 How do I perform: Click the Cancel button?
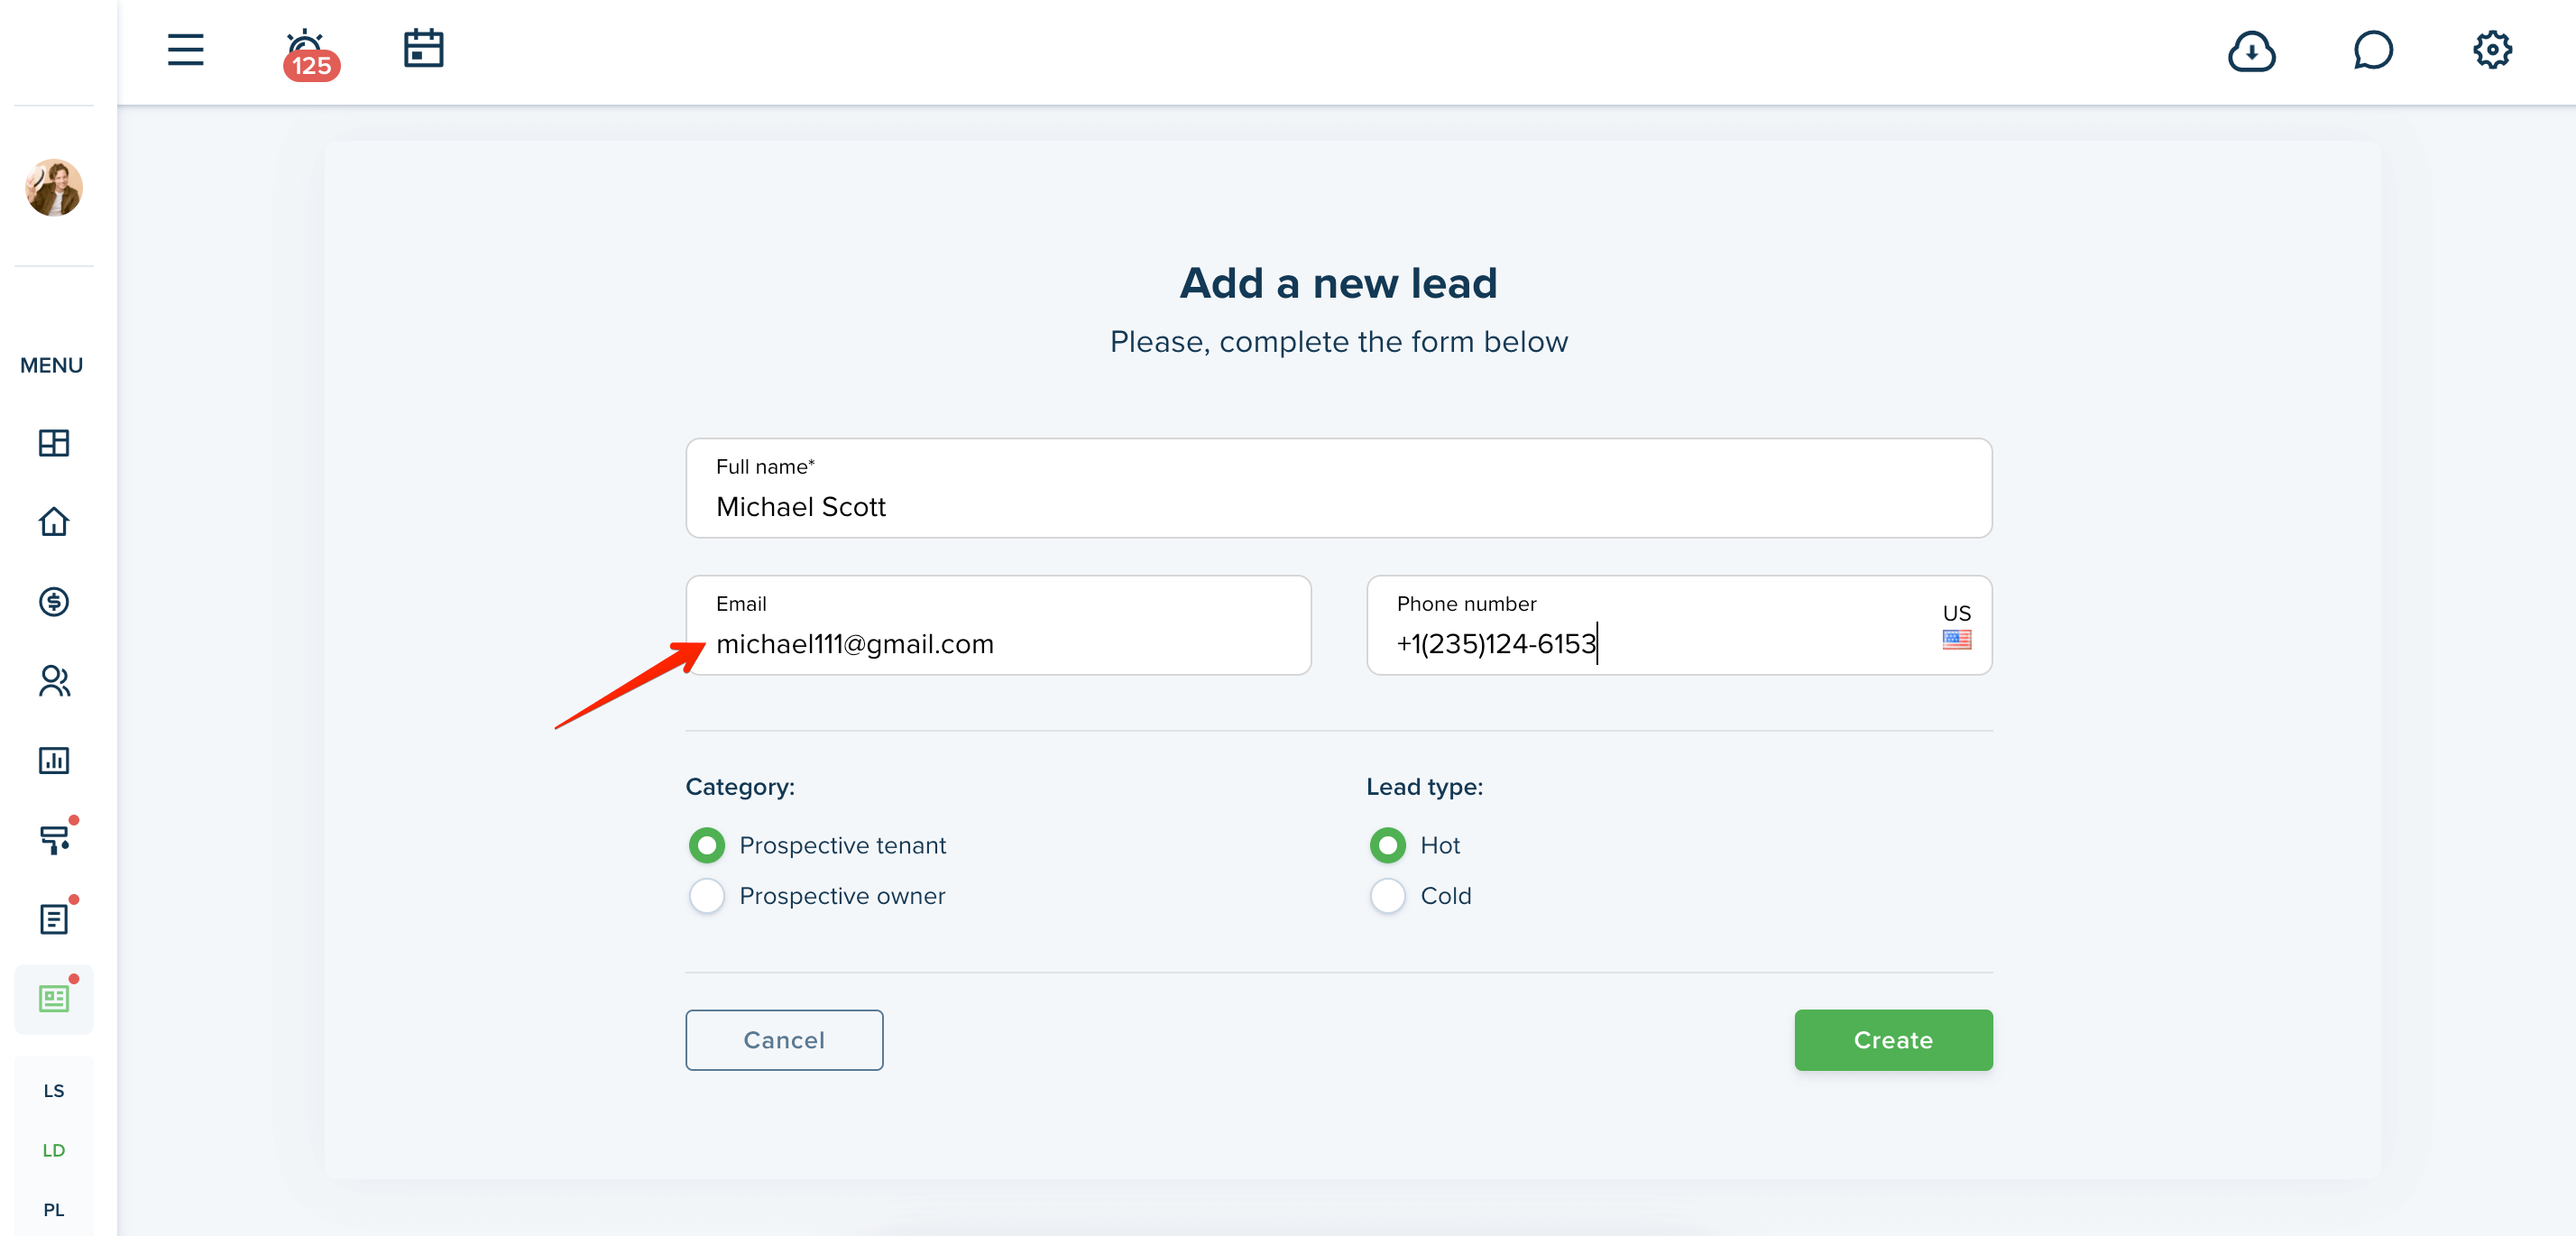(784, 1040)
